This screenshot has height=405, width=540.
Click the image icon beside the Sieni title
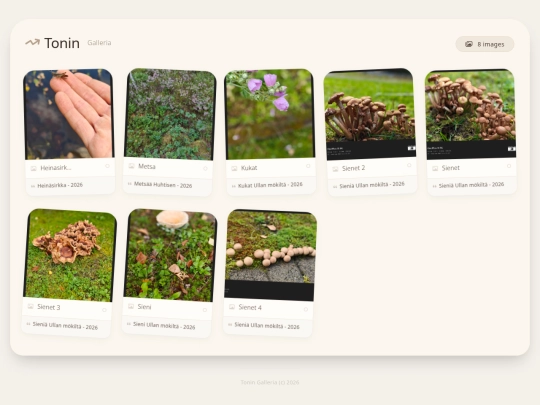coord(131,306)
